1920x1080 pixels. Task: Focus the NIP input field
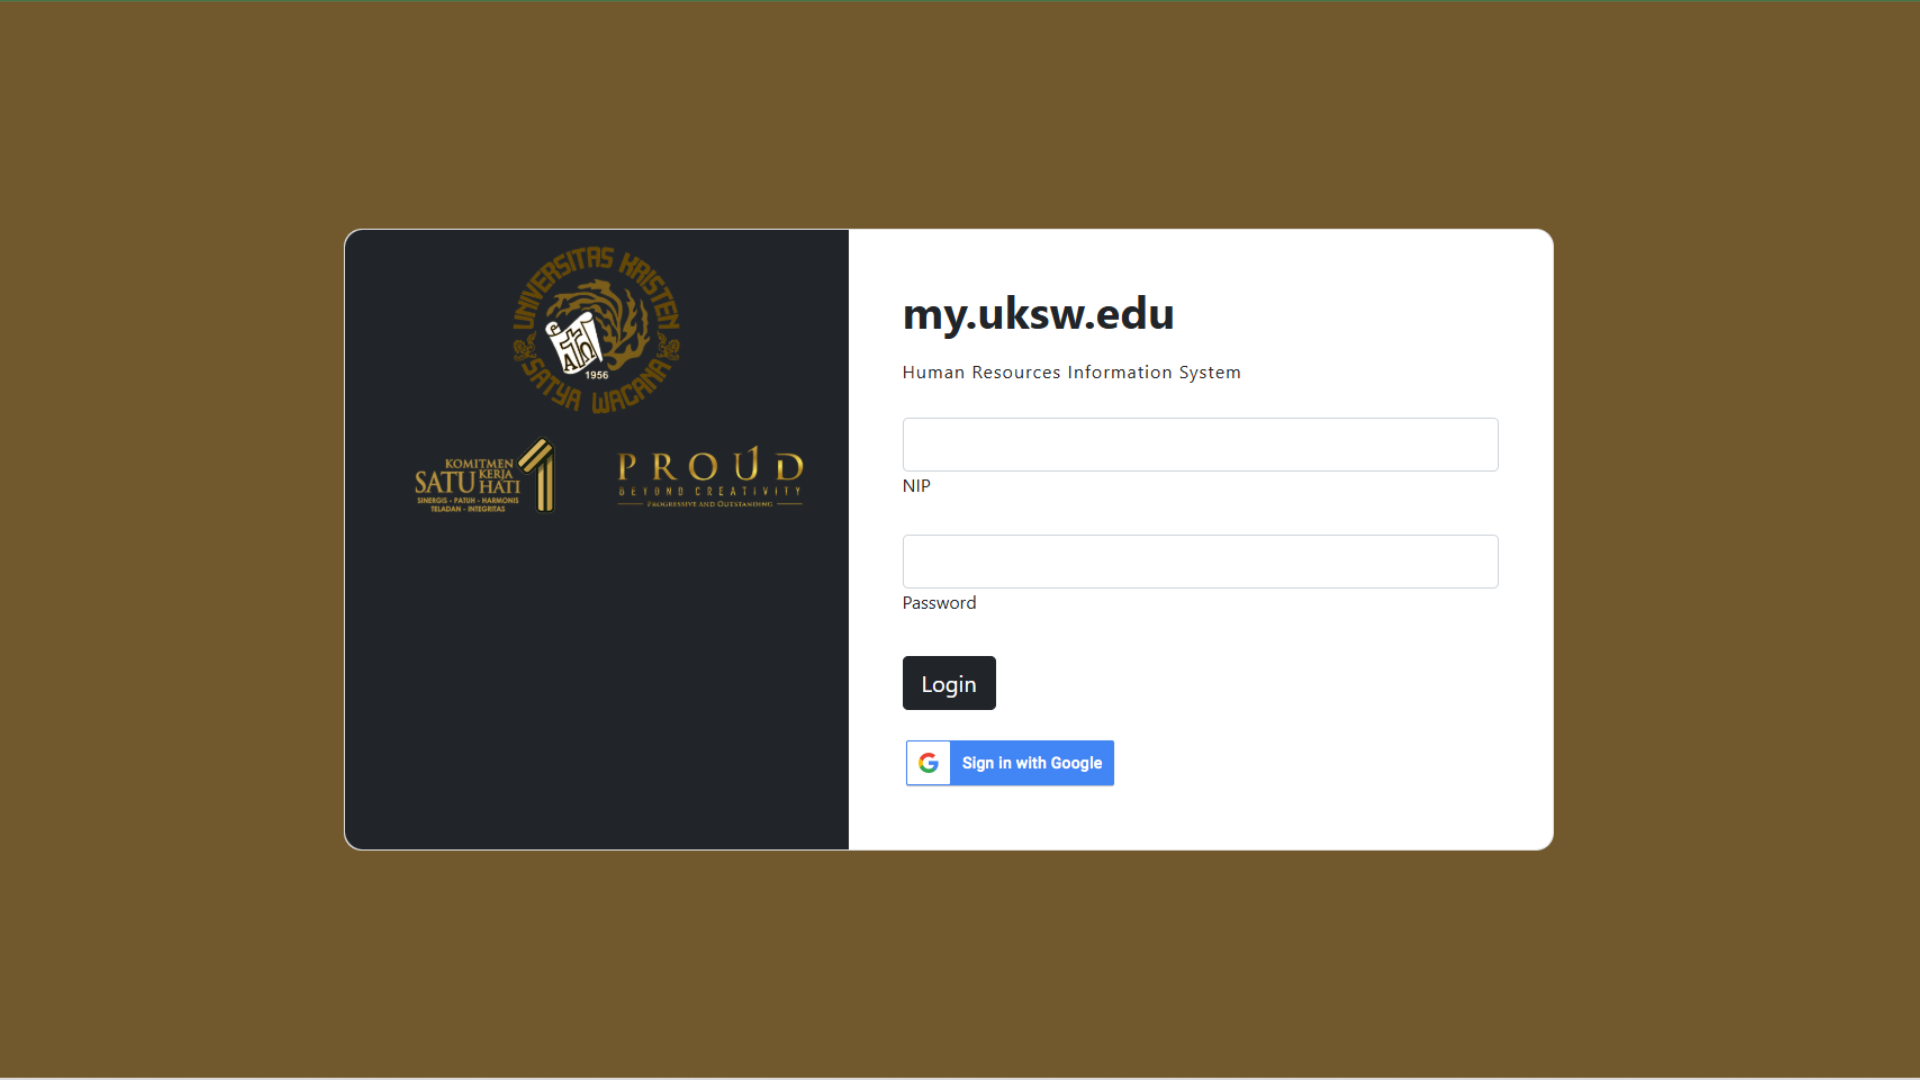[1200, 444]
